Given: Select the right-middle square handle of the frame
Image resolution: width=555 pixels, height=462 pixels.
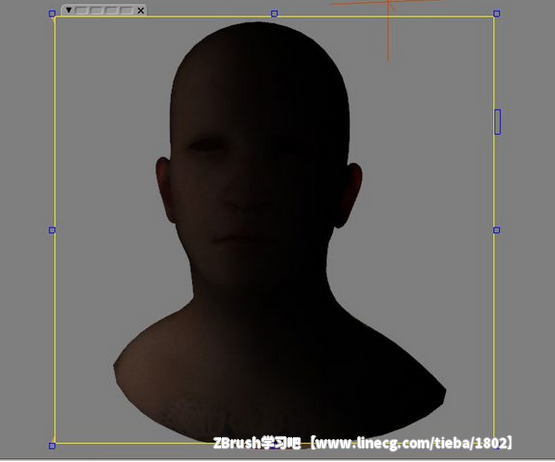Looking at the screenshot, I should pyautogui.click(x=497, y=230).
